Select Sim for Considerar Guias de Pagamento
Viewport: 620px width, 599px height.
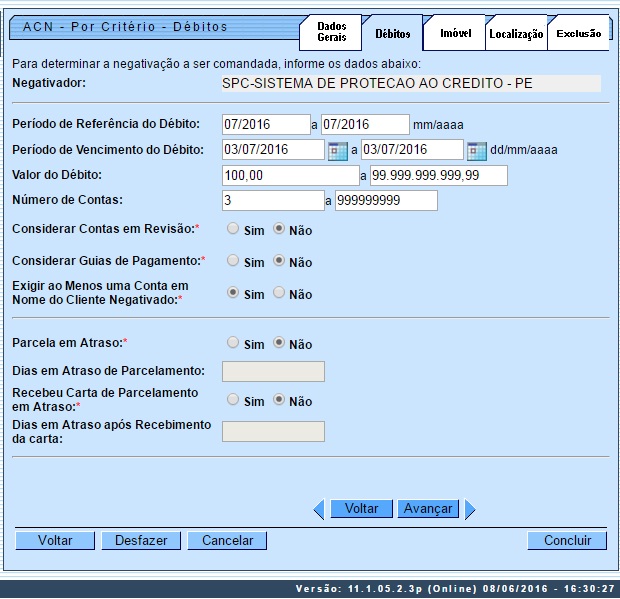[x=233, y=261]
